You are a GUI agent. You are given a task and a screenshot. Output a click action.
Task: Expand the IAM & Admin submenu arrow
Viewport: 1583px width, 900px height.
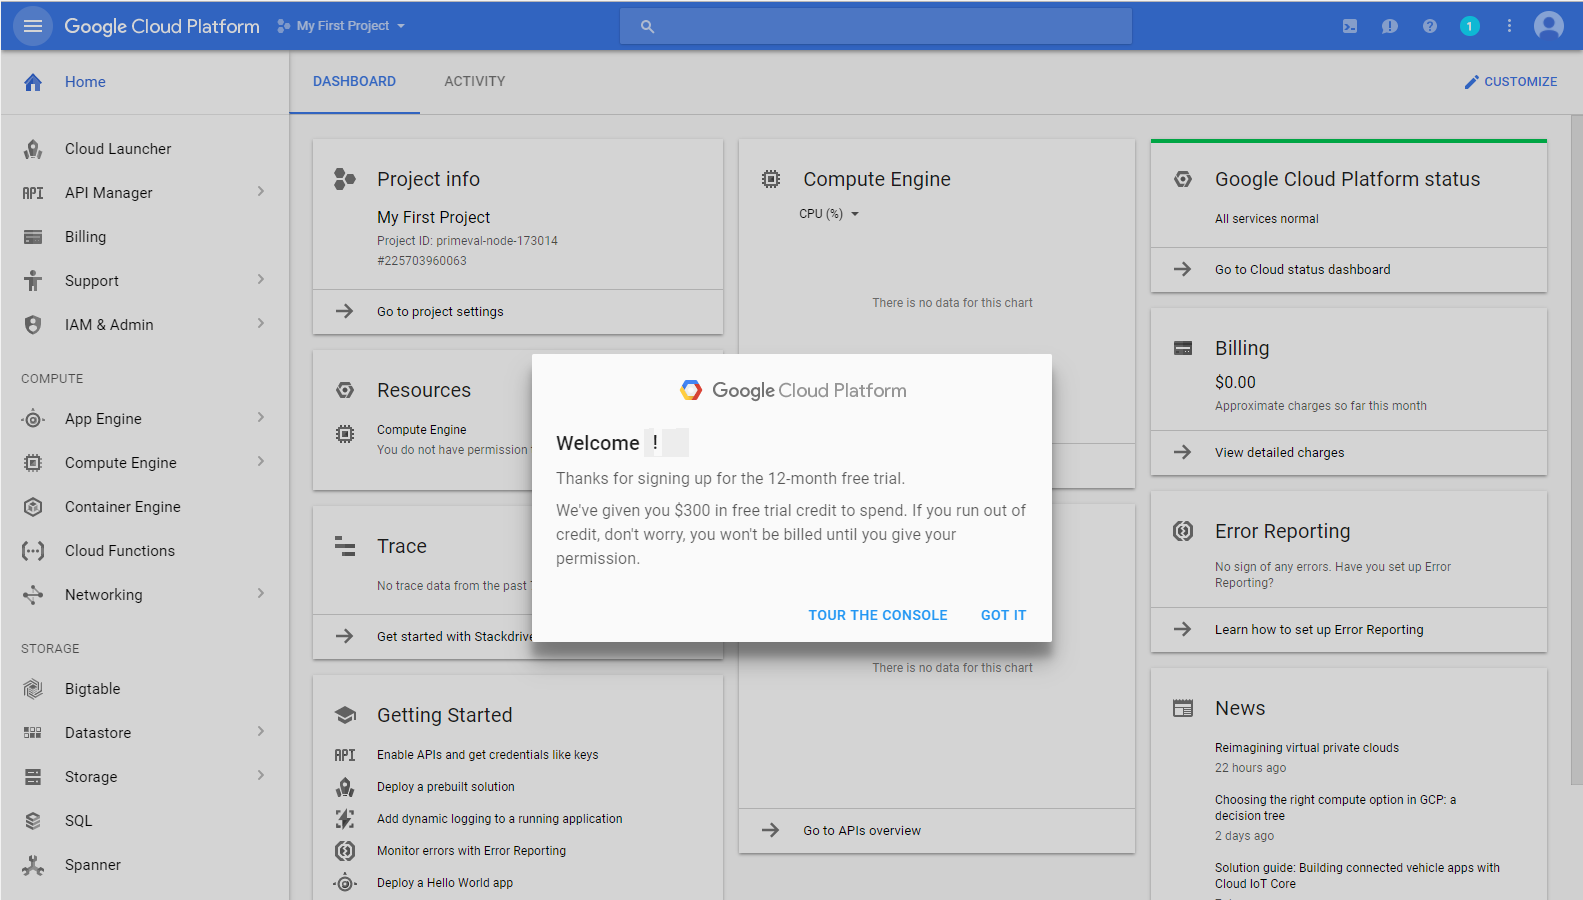pos(261,323)
